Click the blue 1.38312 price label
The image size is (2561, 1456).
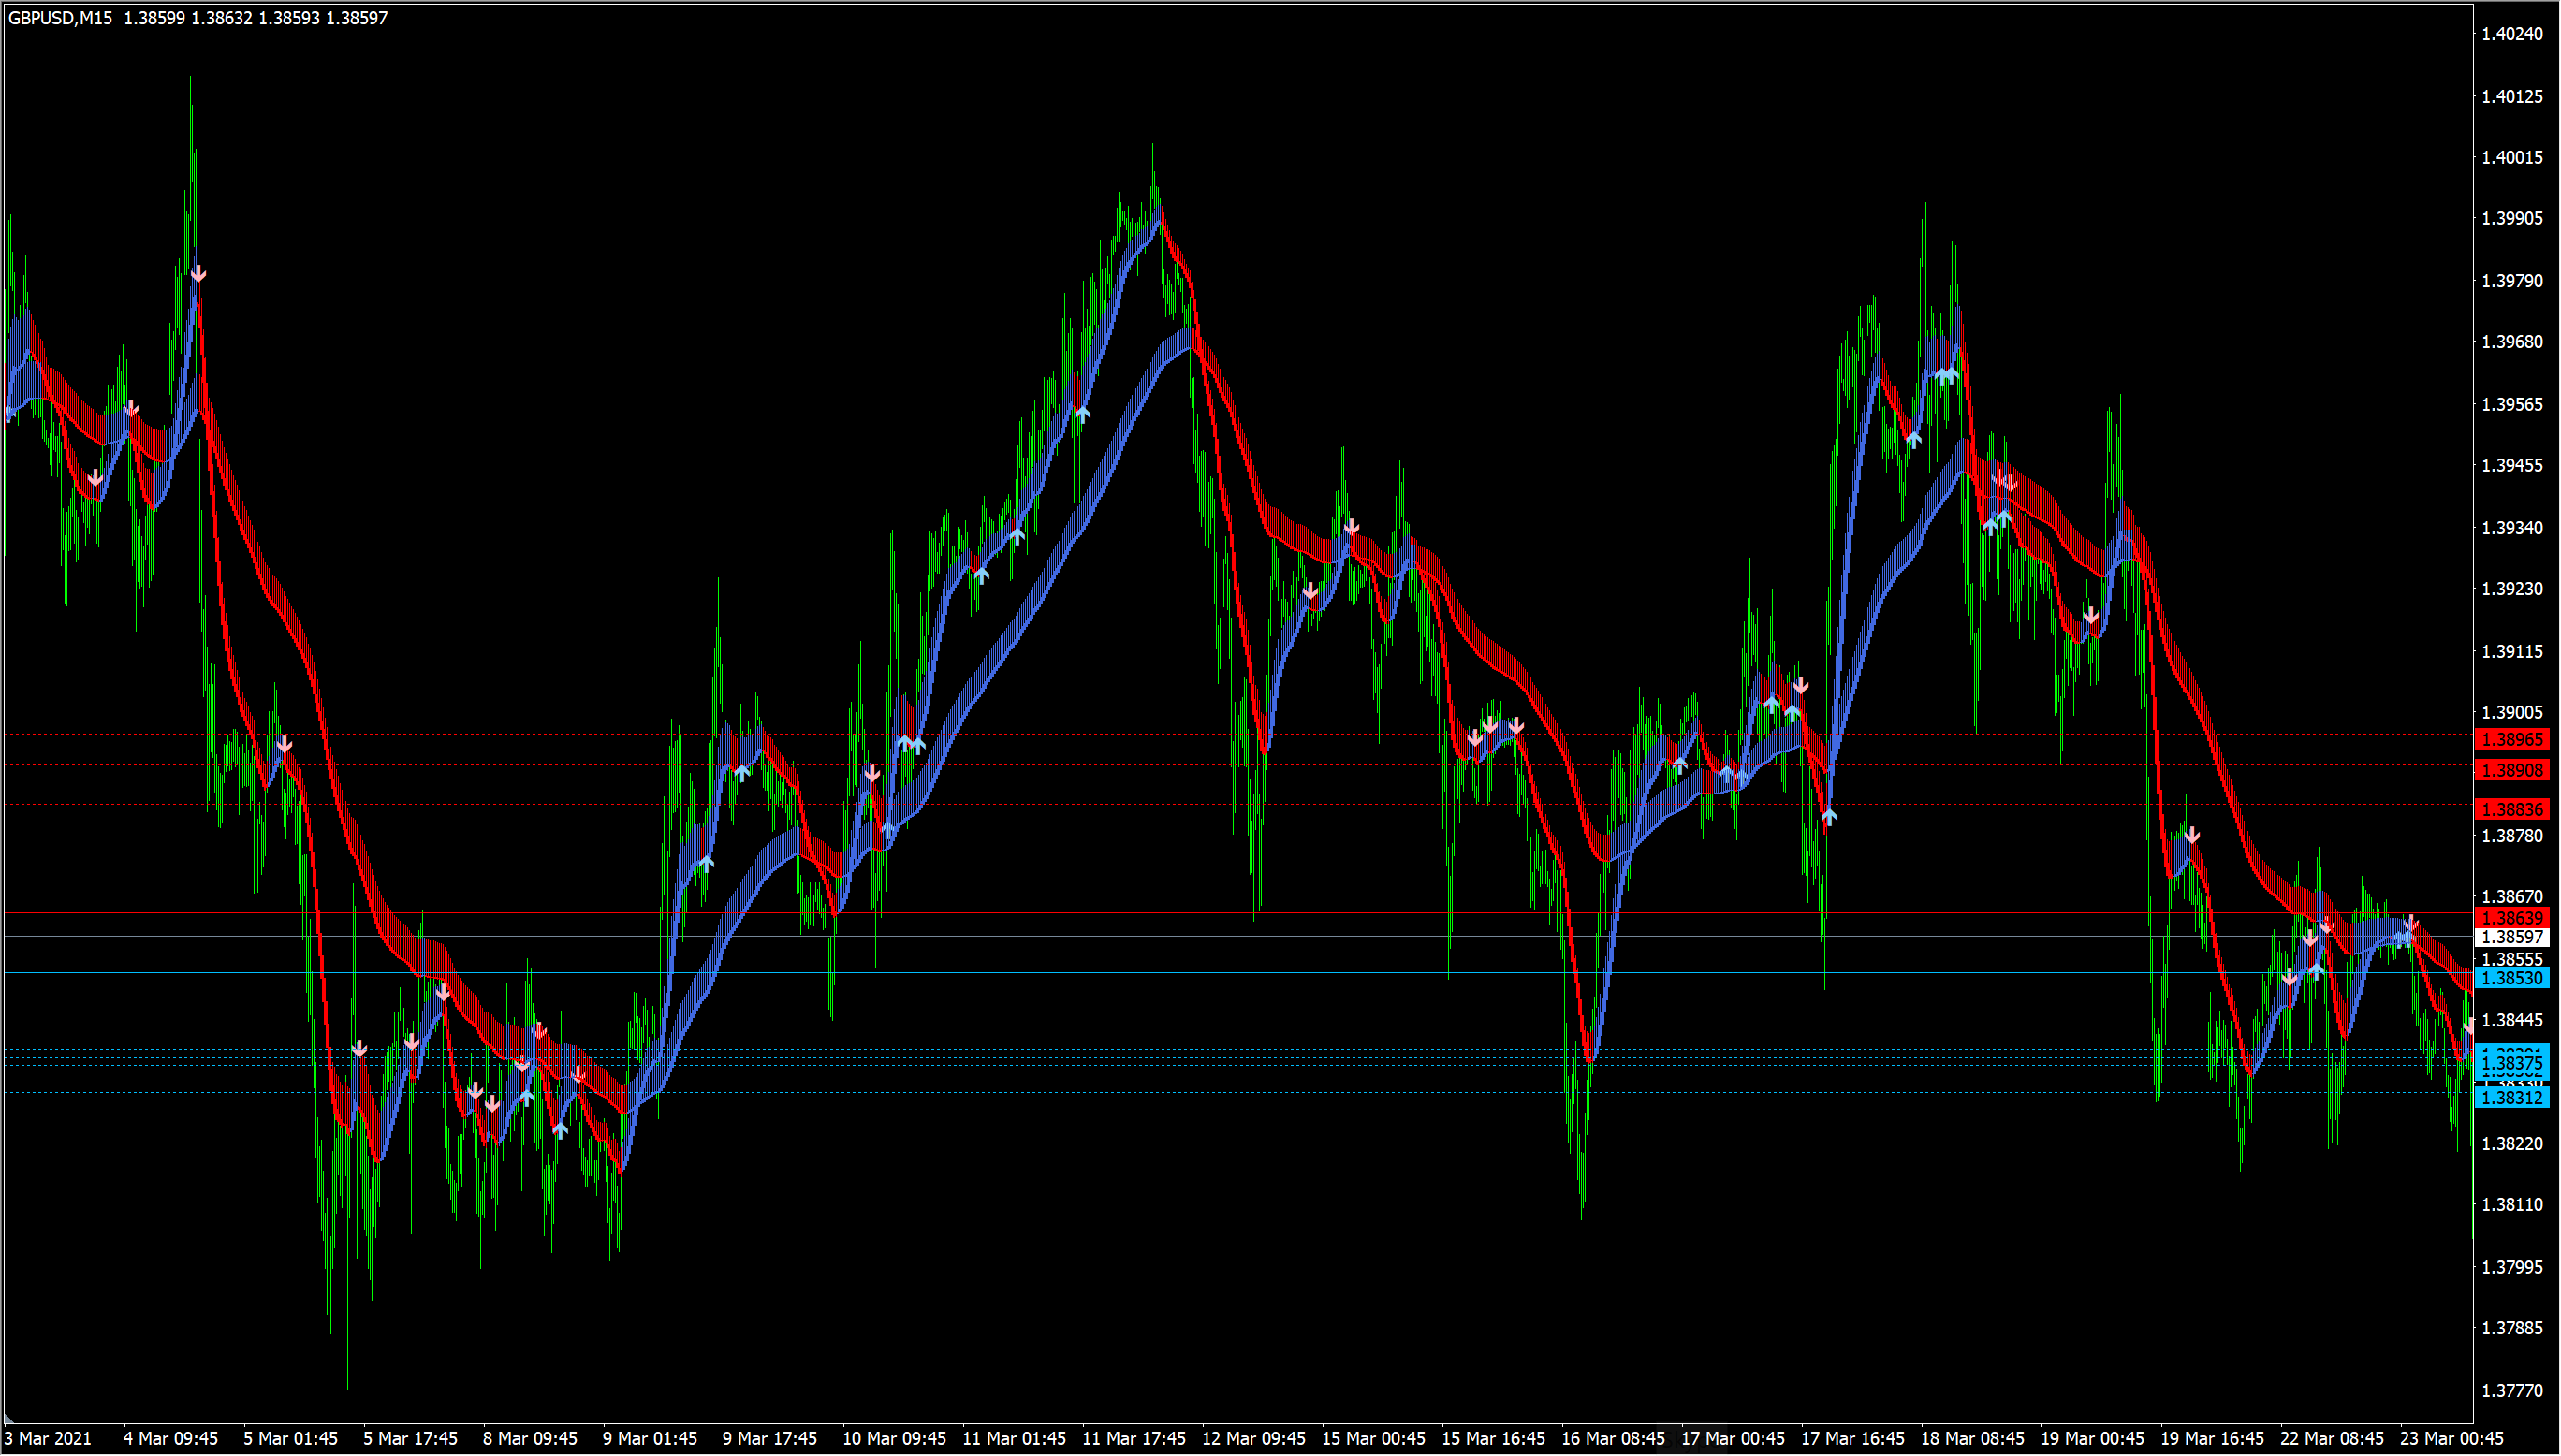tap(2511, 1098)
